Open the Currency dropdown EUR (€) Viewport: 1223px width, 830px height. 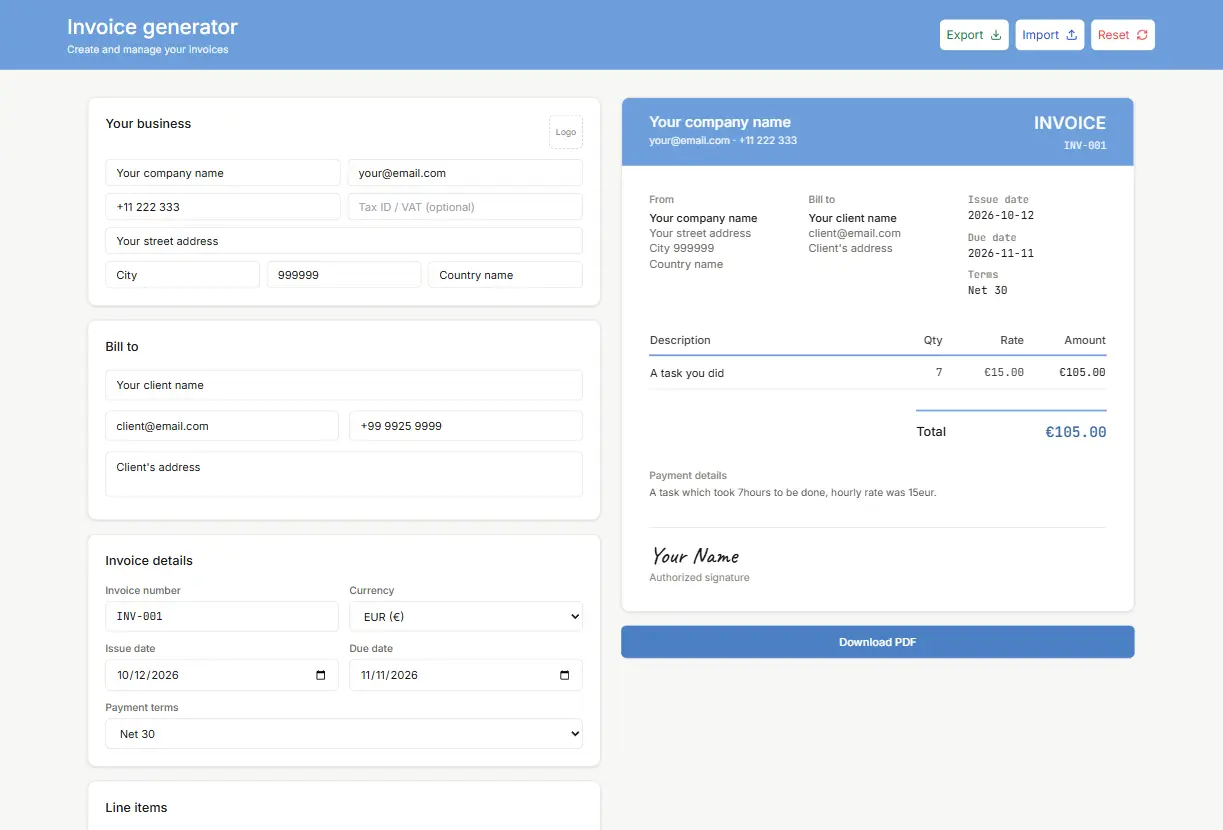466,616
